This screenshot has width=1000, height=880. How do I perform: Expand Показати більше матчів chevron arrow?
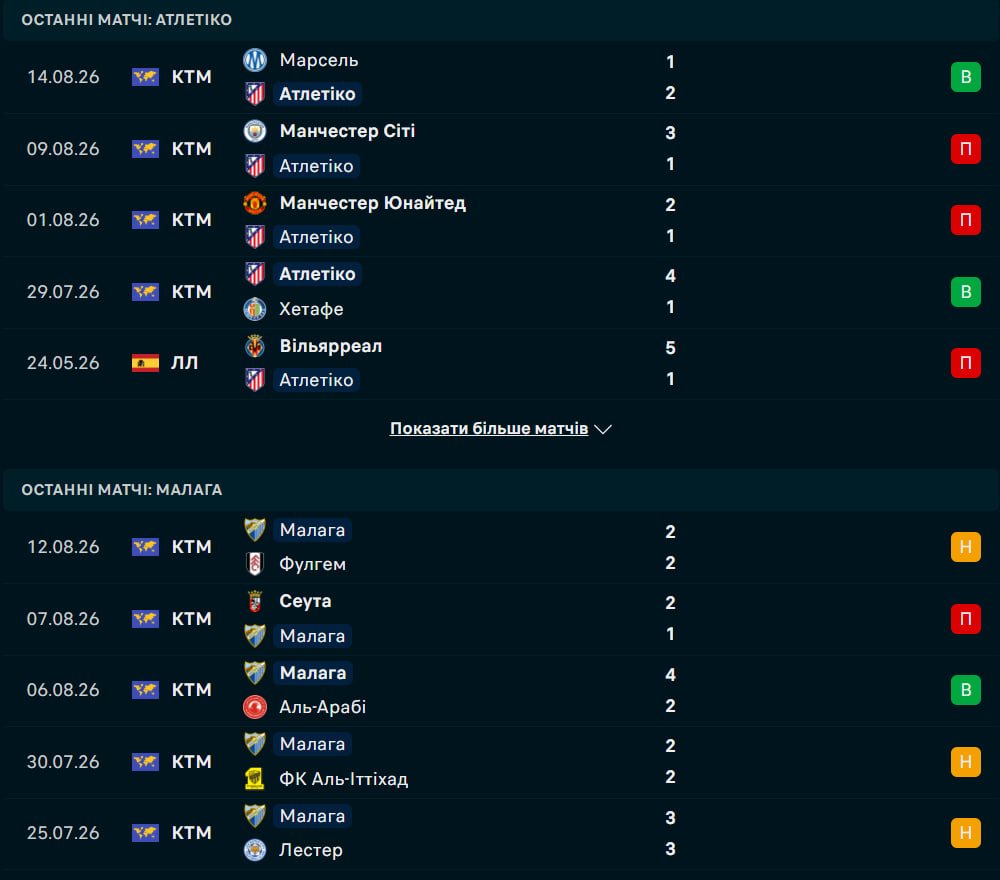[603, 429]
